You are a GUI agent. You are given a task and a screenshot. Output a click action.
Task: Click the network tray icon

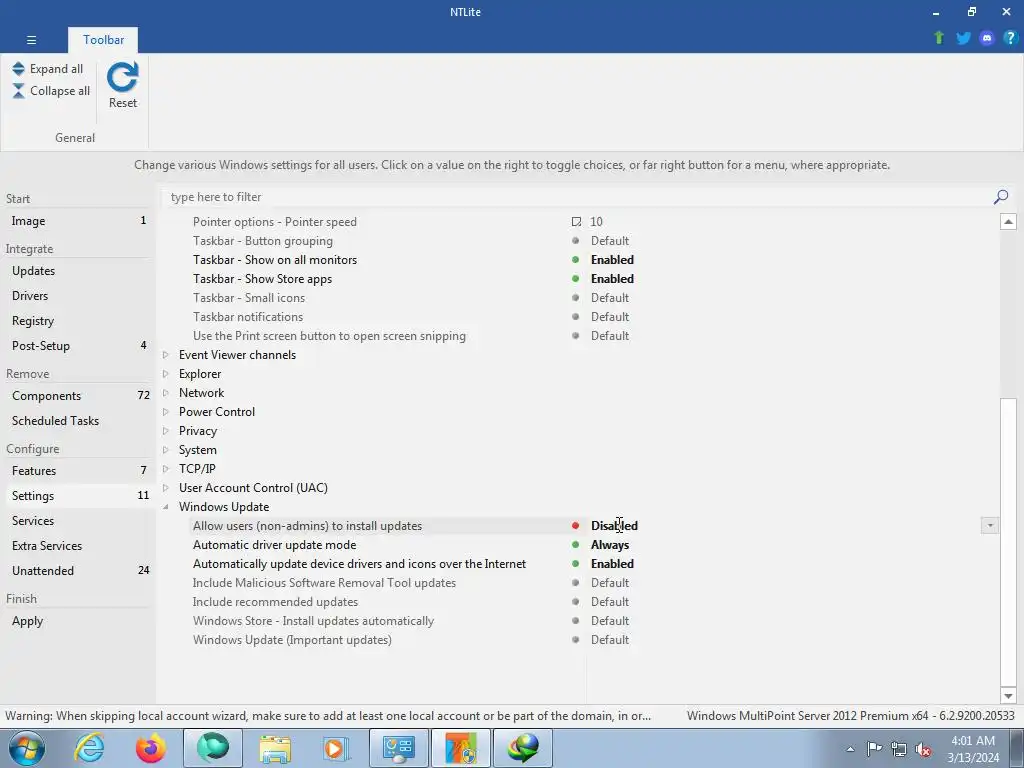coord(899,749)
